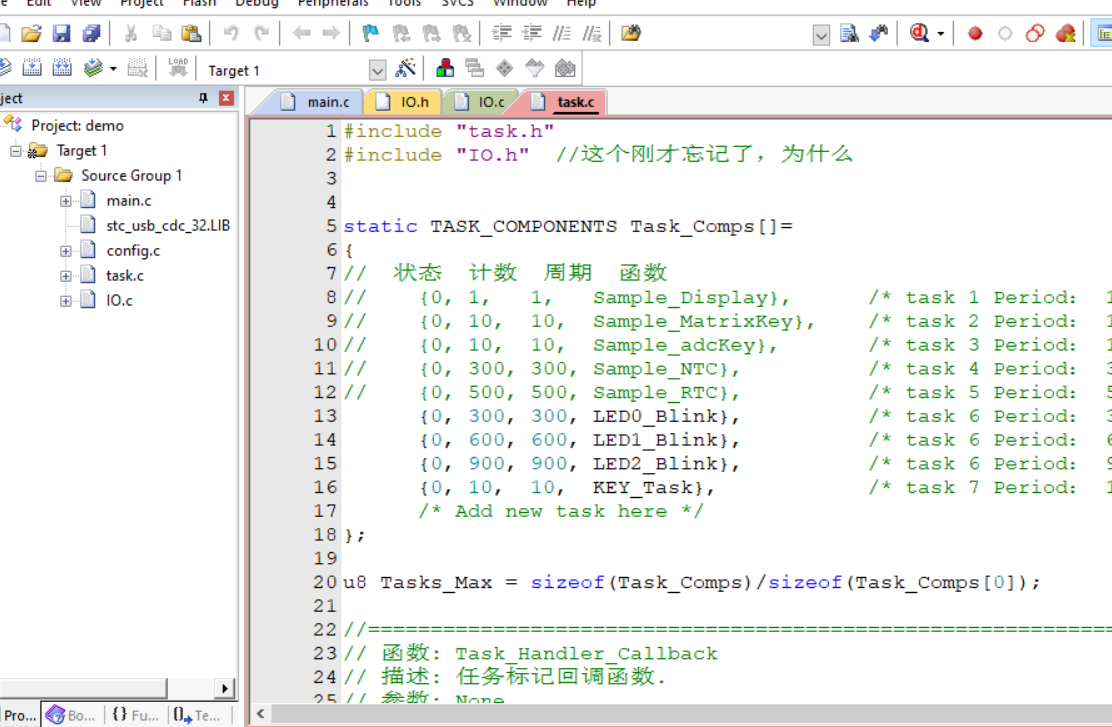Screen dimensions: 1112x727
Task: Save the current file with floppy icon
Action: [x=62, y=33]
